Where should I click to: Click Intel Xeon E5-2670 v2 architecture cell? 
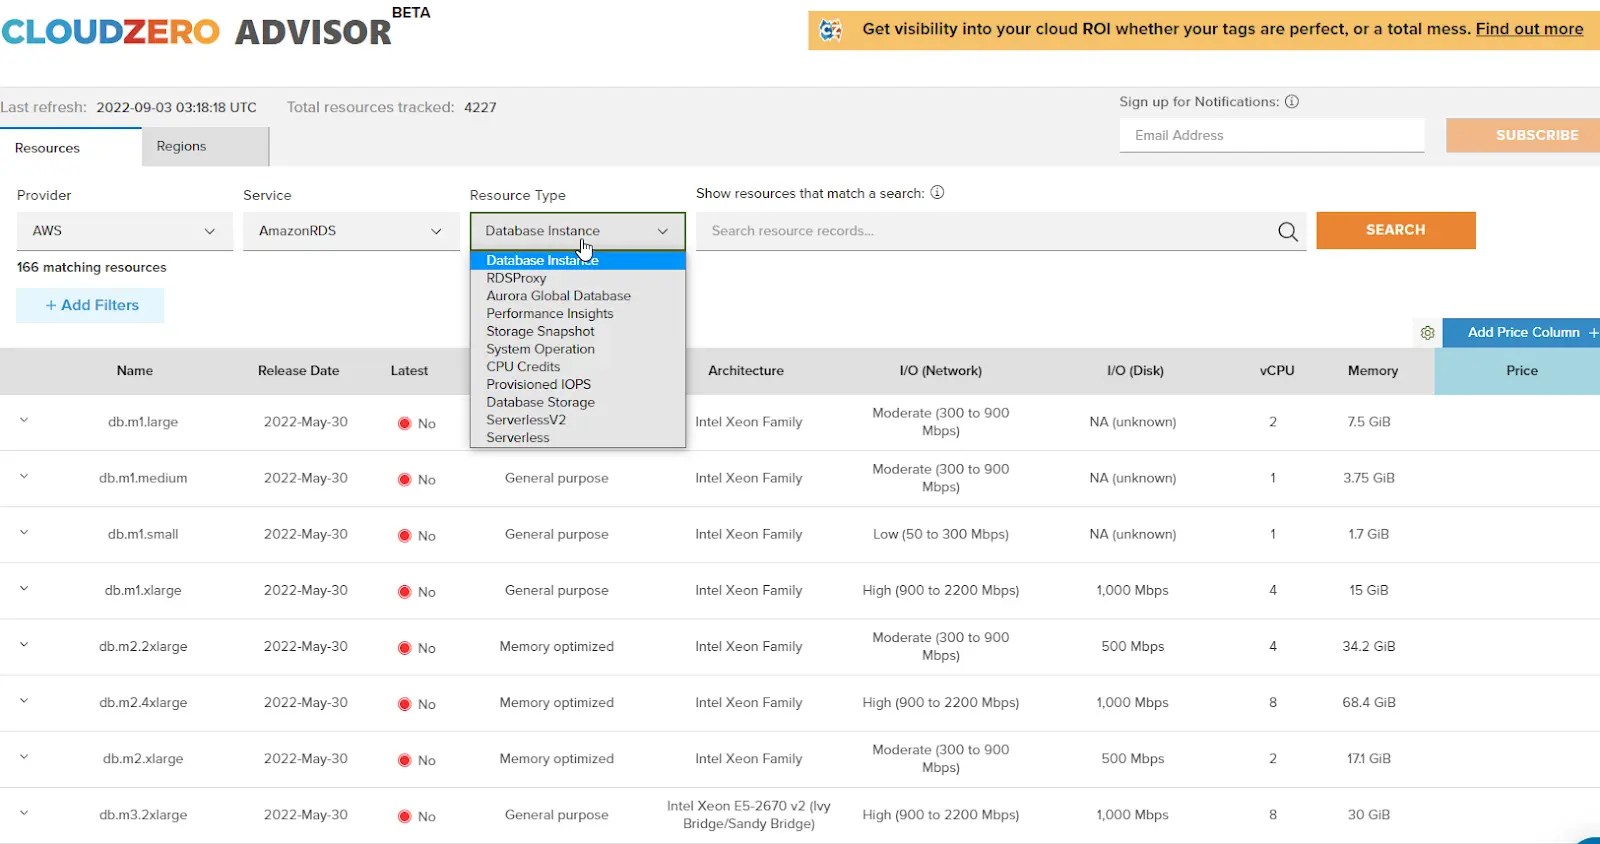pyautogui.click(x=749, y=815)
